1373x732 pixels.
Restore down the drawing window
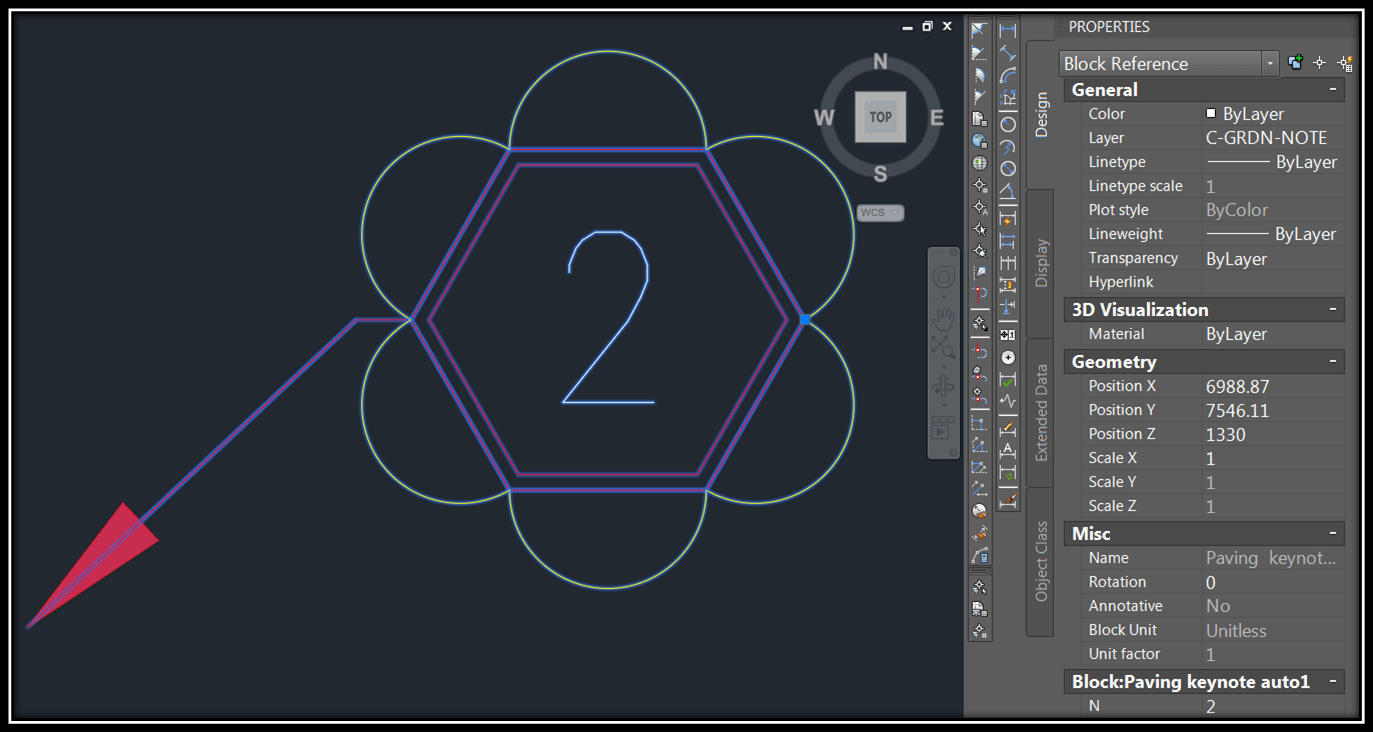[x=927, y=27]
